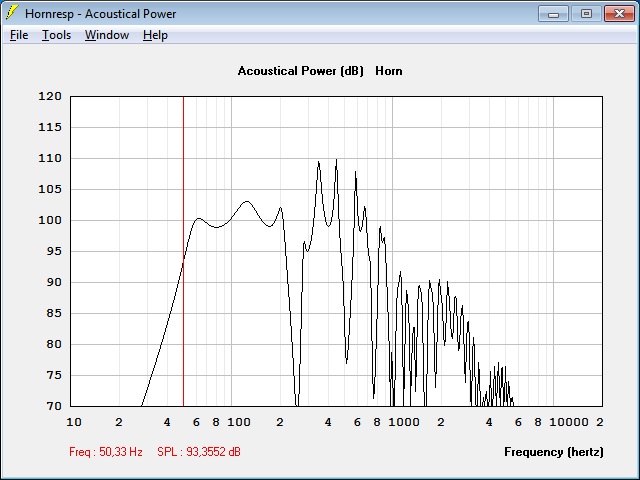This screenshot has width=640, height=480.
Task: Click the 'SPL : 93,3552 dB' readout
Action: click(x=199, y=452)
